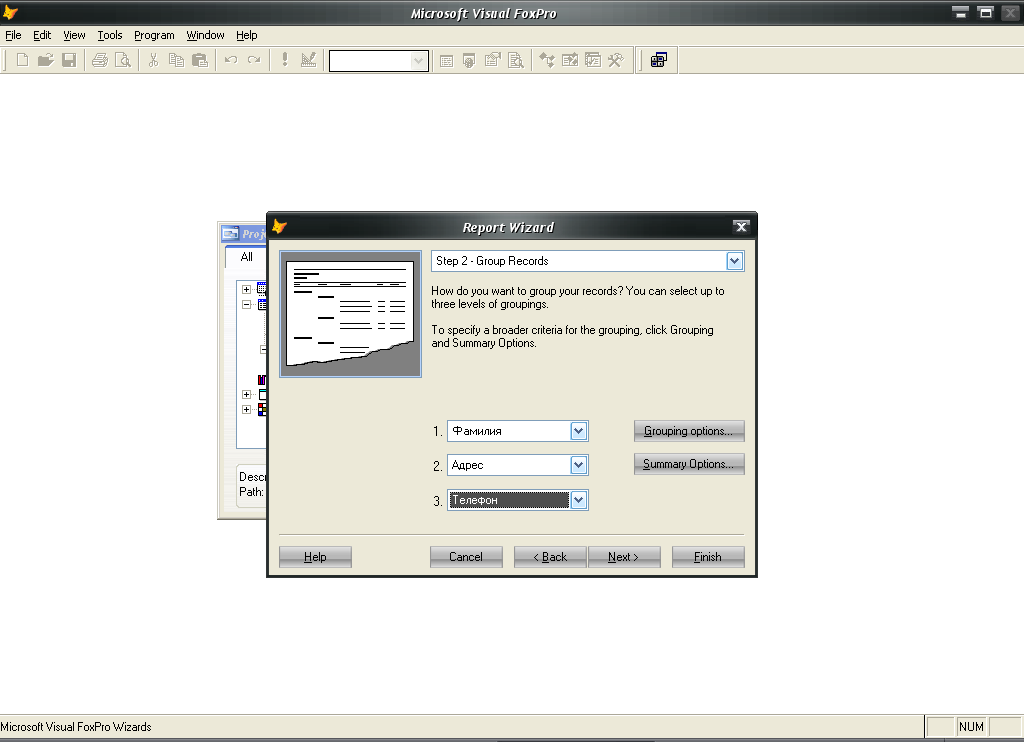Open the View menu

(74, 35)
